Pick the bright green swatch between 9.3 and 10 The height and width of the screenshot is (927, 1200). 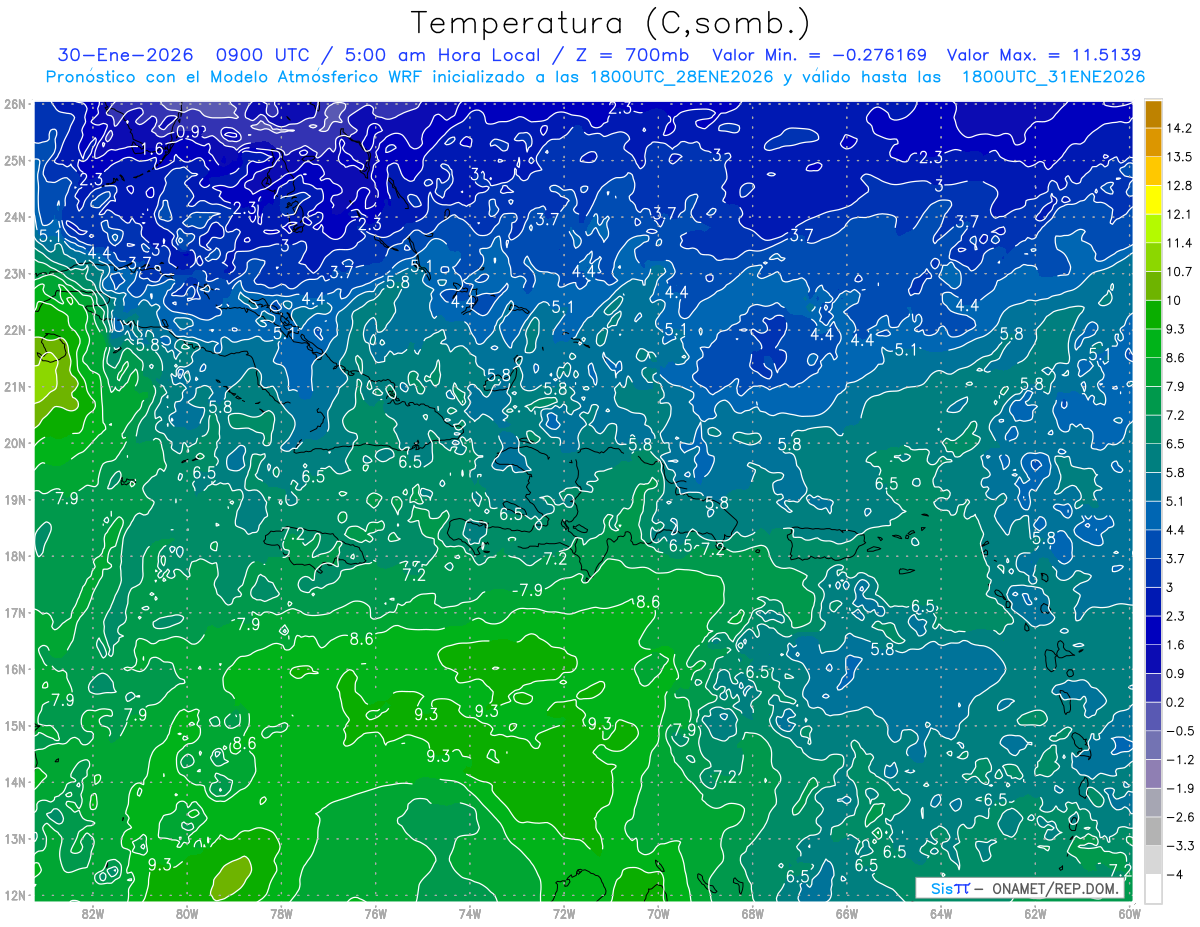click(1153, 315)
